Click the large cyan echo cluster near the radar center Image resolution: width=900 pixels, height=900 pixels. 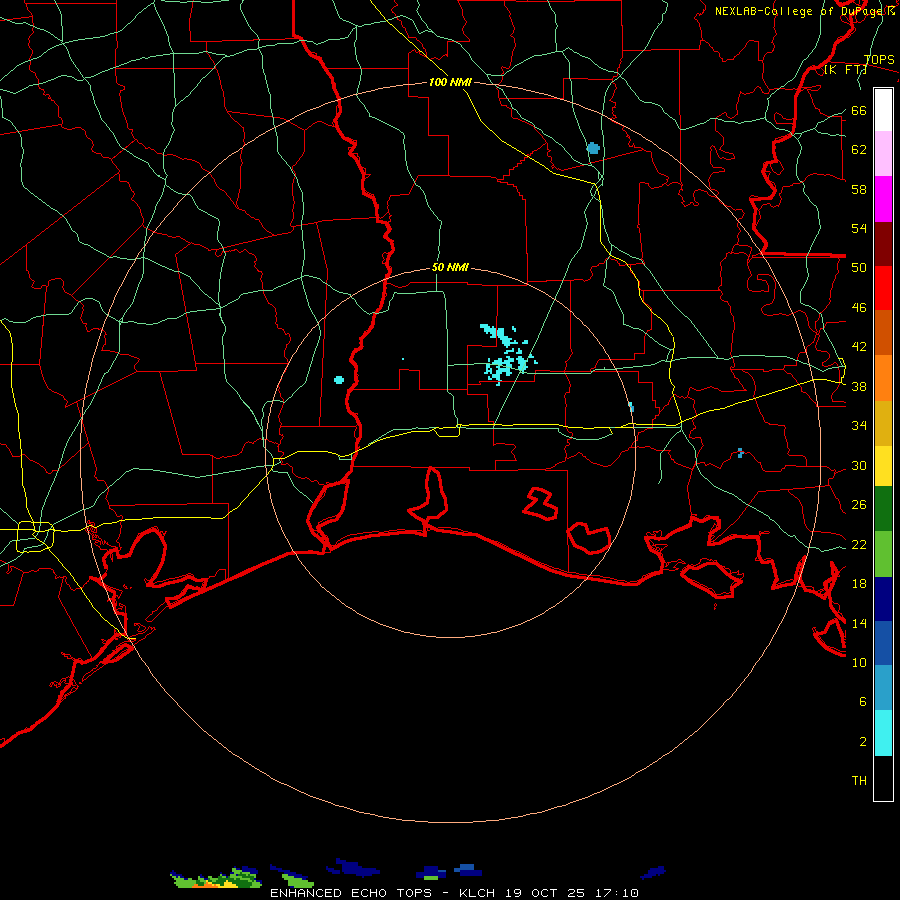click(x=507, y=354)
